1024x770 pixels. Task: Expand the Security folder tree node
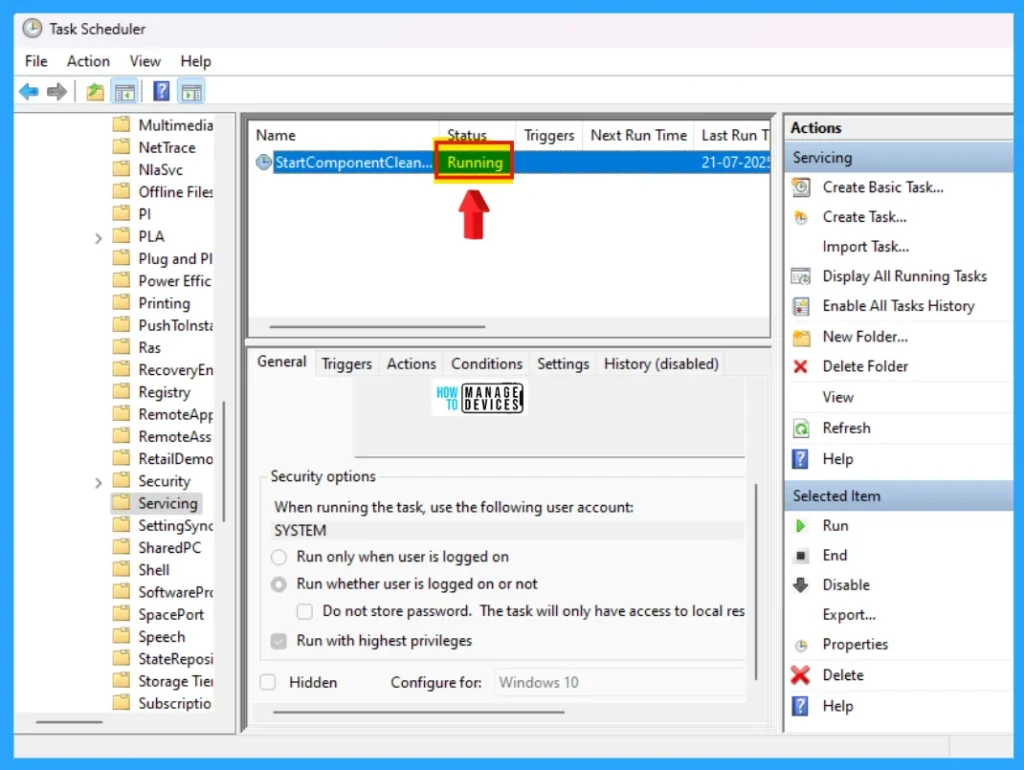click(x=98, y=483)
